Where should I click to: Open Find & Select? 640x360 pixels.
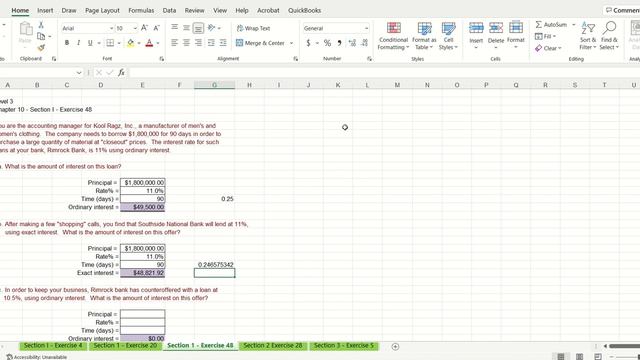(609, 36)
